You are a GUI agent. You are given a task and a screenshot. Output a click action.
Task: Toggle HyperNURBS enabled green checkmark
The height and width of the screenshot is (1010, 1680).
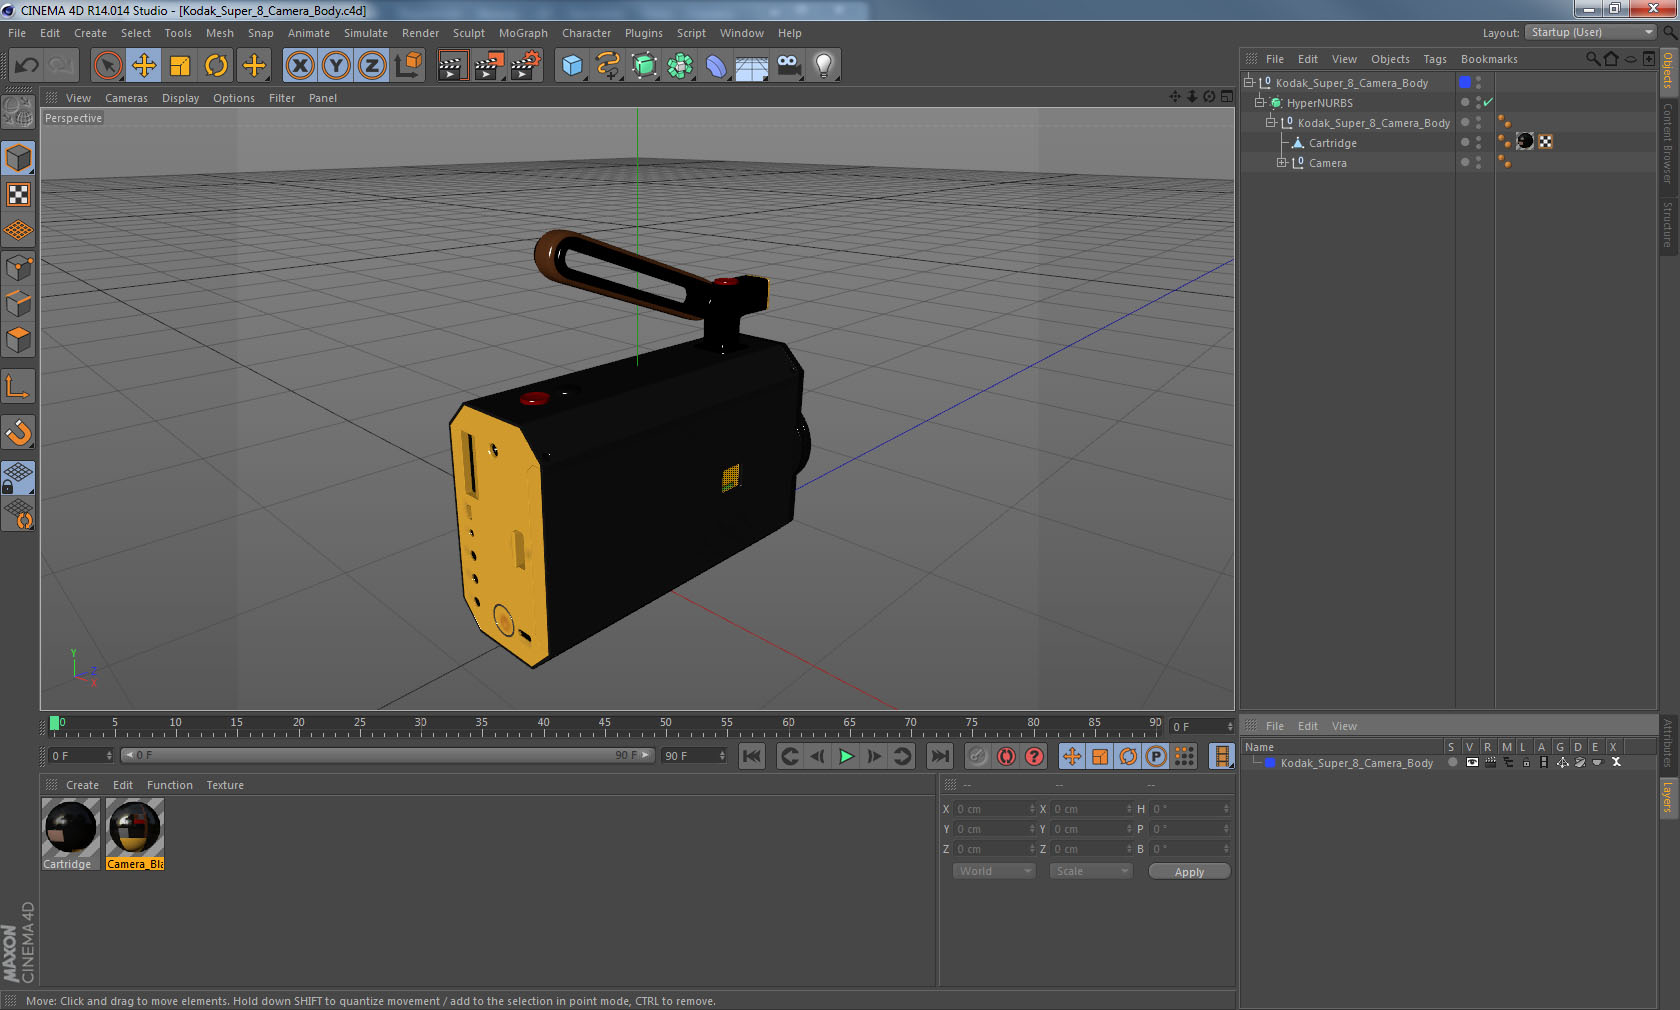click(1488, 102)
